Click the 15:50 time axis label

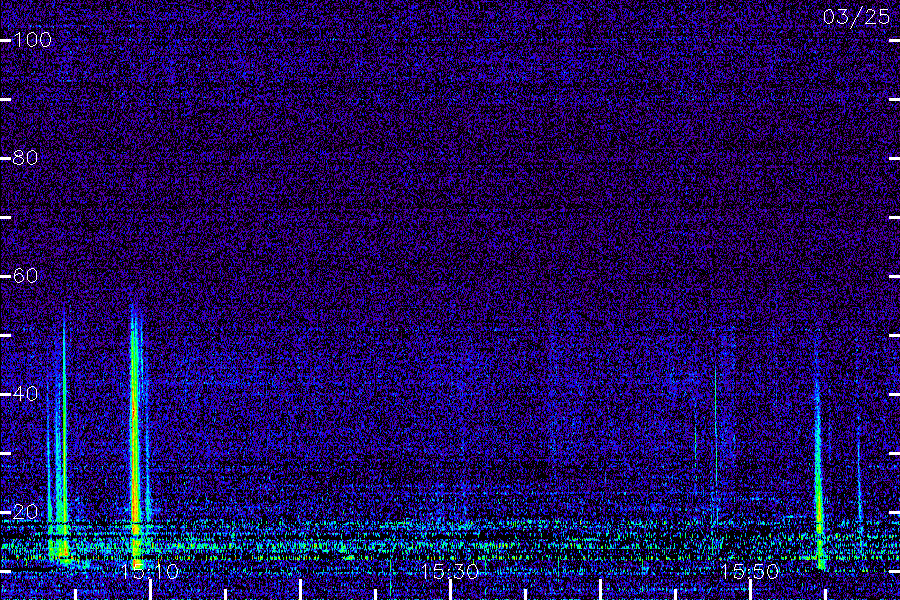pos(750,571)
